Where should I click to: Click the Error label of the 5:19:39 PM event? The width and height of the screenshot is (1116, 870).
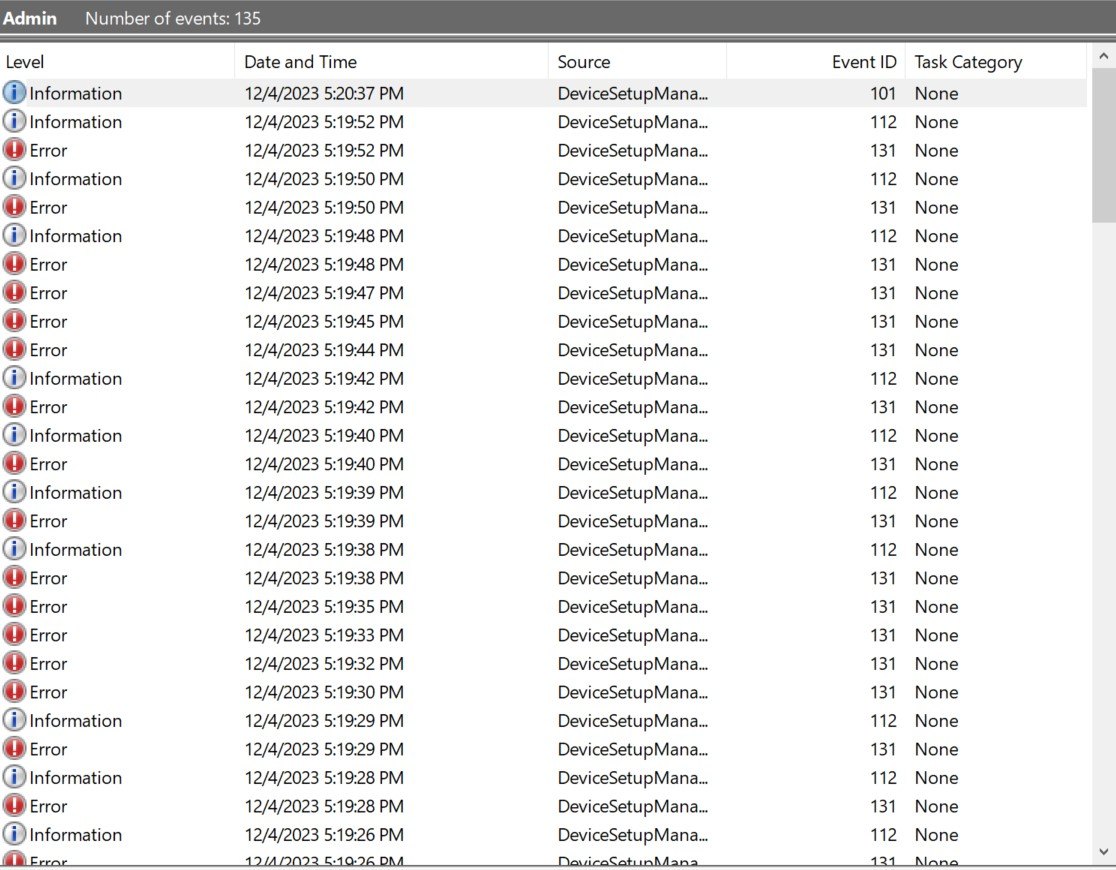(48, 521)
